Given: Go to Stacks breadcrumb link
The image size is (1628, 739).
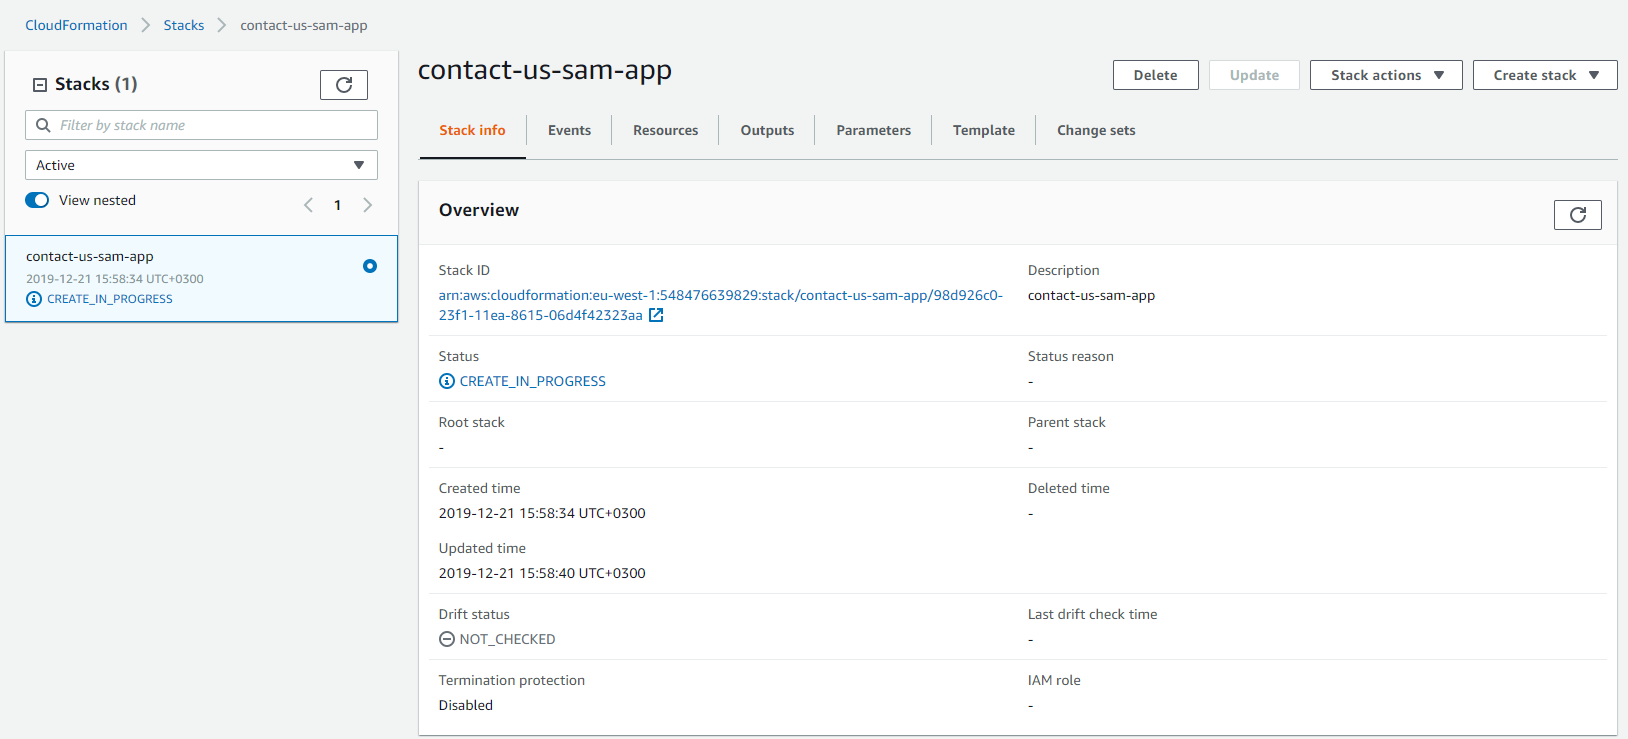Looking at the screenshot, I should pyautogui.click(x=184, y=25).
